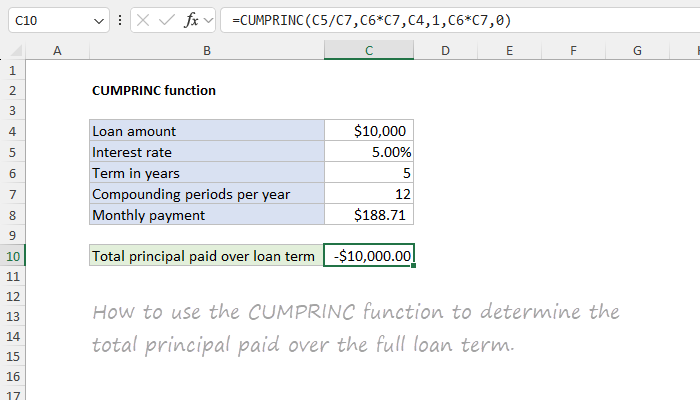Viewport: 700px width, 400px height.
Task: Select column A header
Action: click(x=57, y=50)
